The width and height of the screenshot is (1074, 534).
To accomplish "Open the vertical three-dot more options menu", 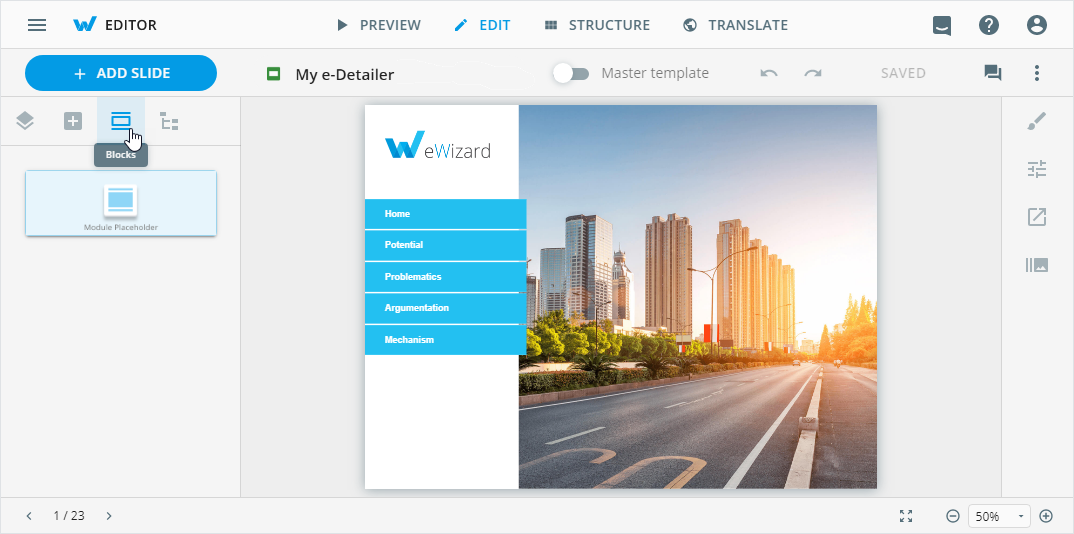I will click(x=1037, y=73).
